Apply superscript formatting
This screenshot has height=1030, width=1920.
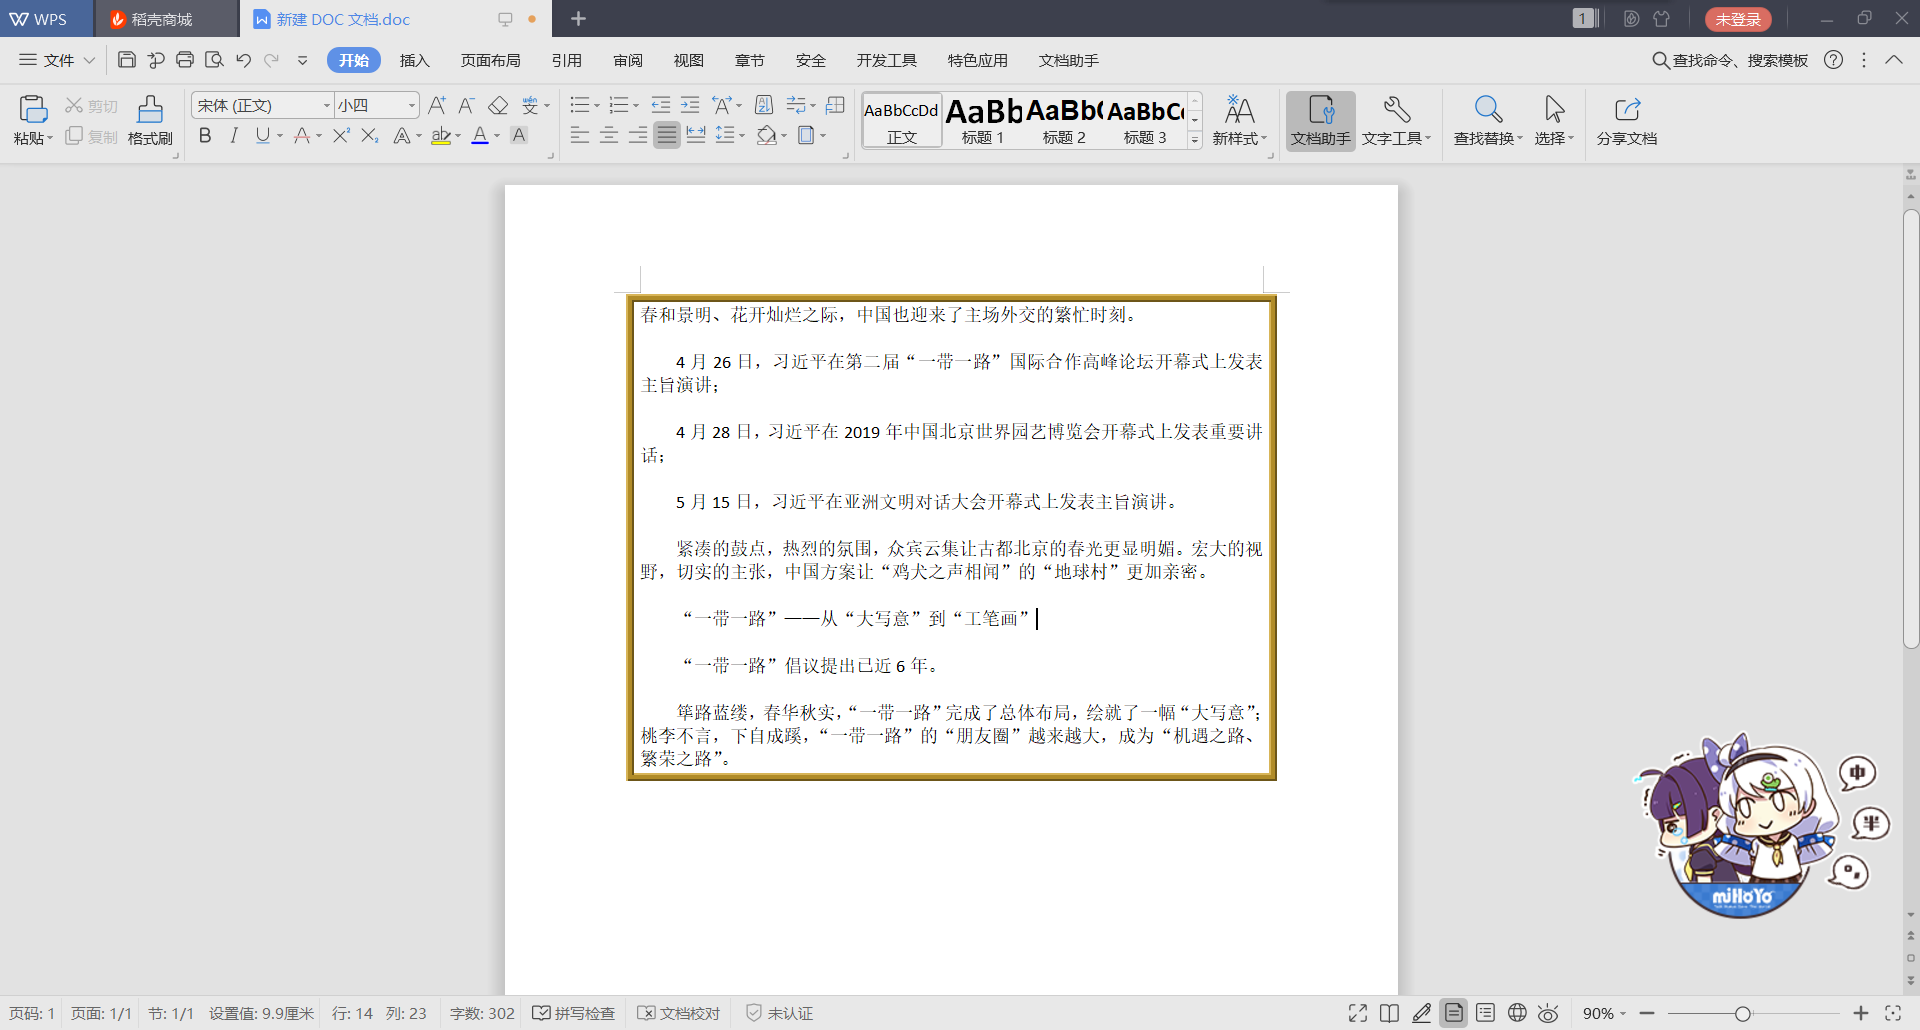coord(341,135)
